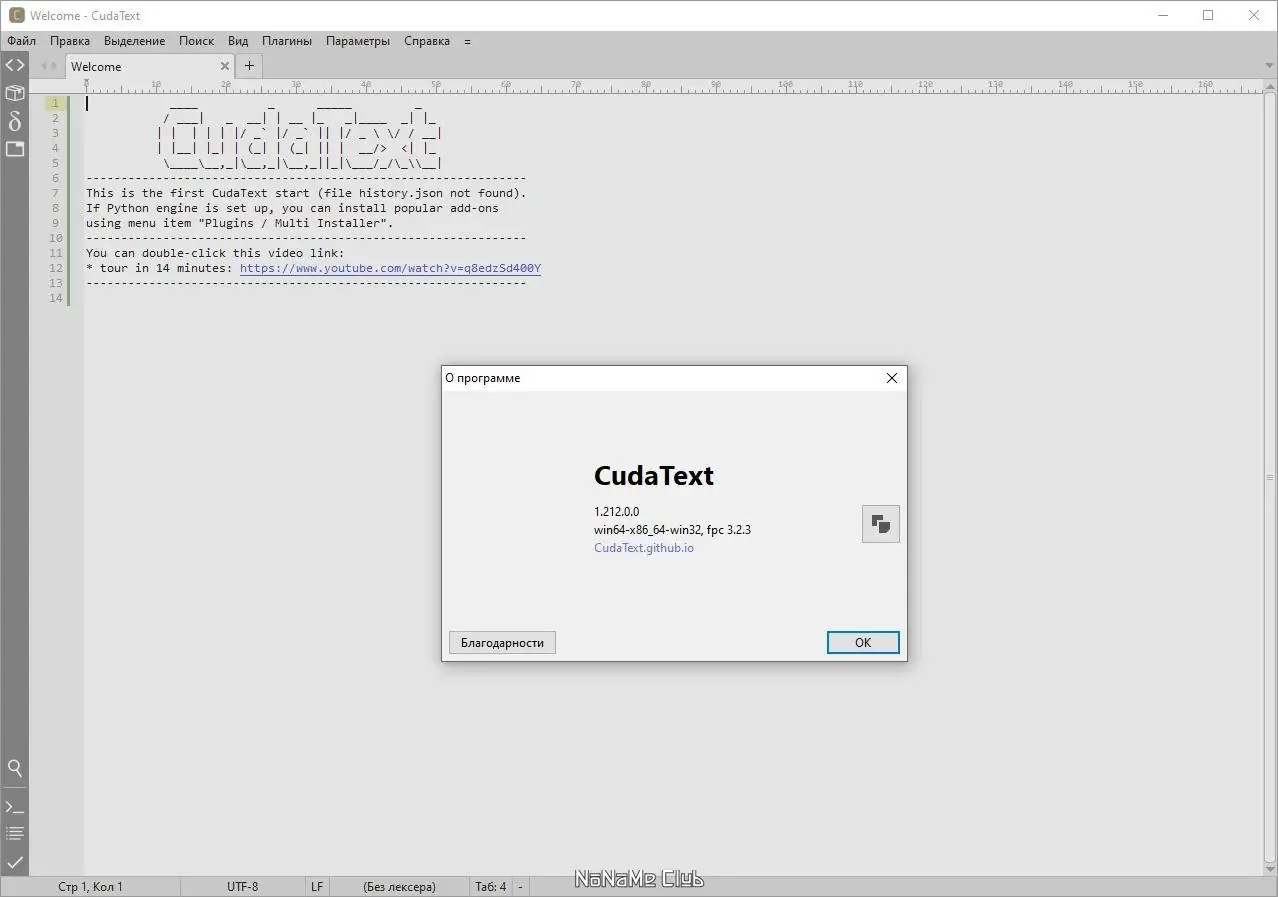Copy version info with the copy icon

click(881, 524)
